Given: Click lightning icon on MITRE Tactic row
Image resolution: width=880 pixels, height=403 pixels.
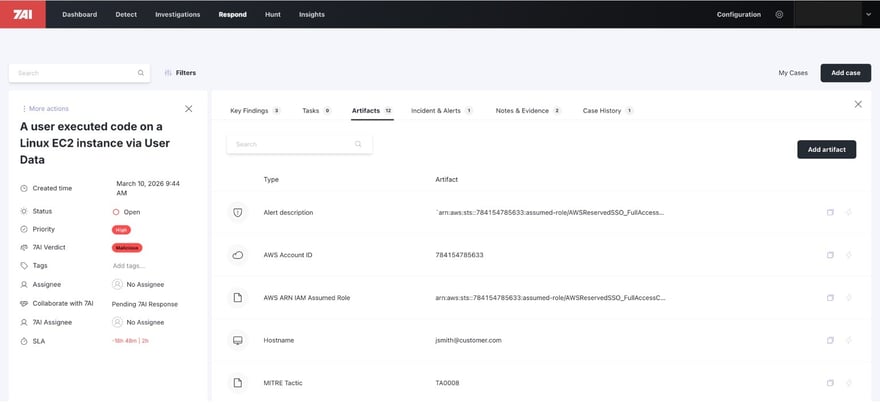Looking at the screenshot, I should [x=848, y=383].
